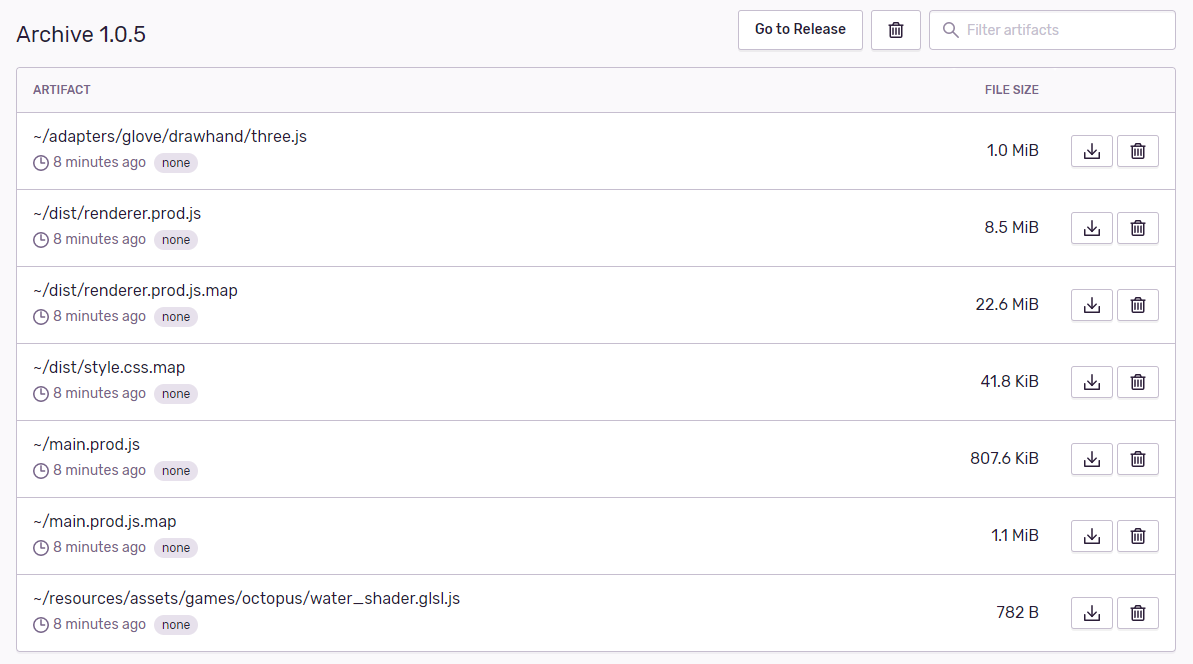Open the water_shader.glsl.js artifact link
Viewport: 1193px width, 664px height.
(x=246, y=597)
